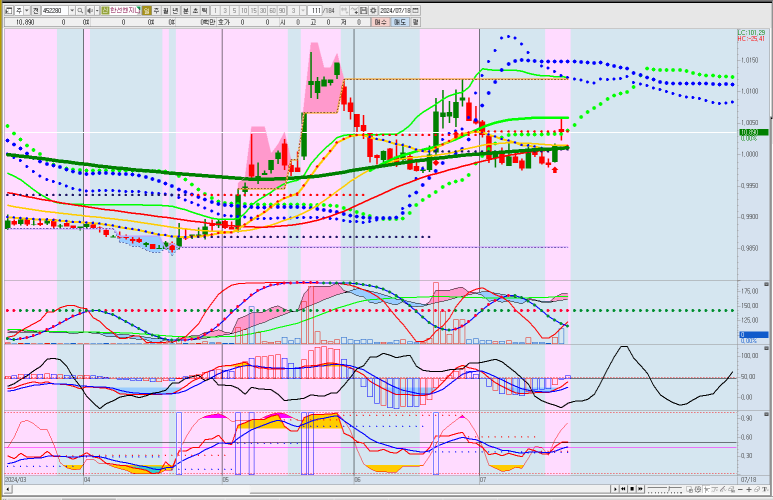Click the play forward arrow at bottom

click(615, 489)
